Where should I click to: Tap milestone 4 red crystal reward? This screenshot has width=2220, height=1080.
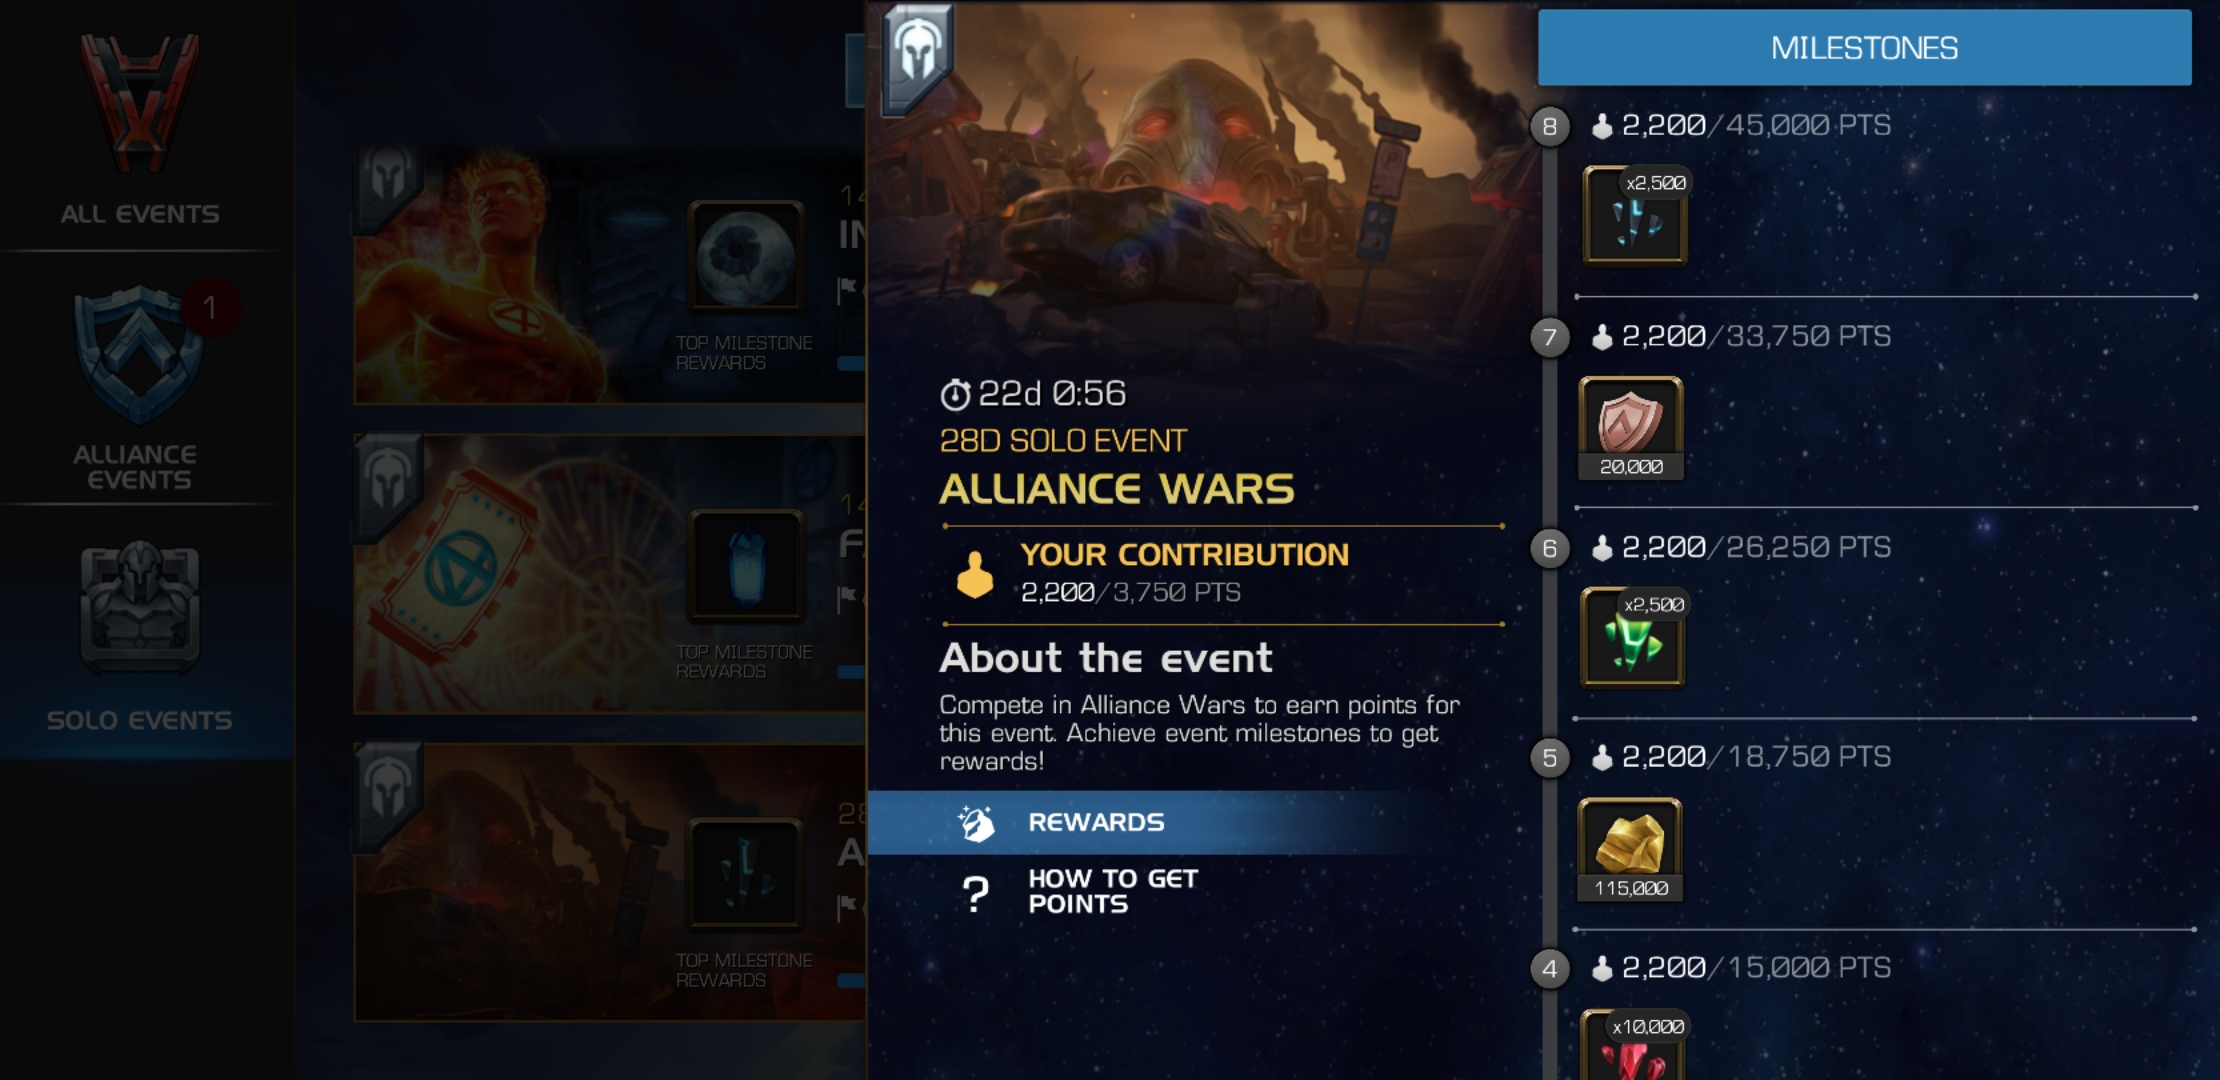pyautogui.click(x=1633, y=1045)
